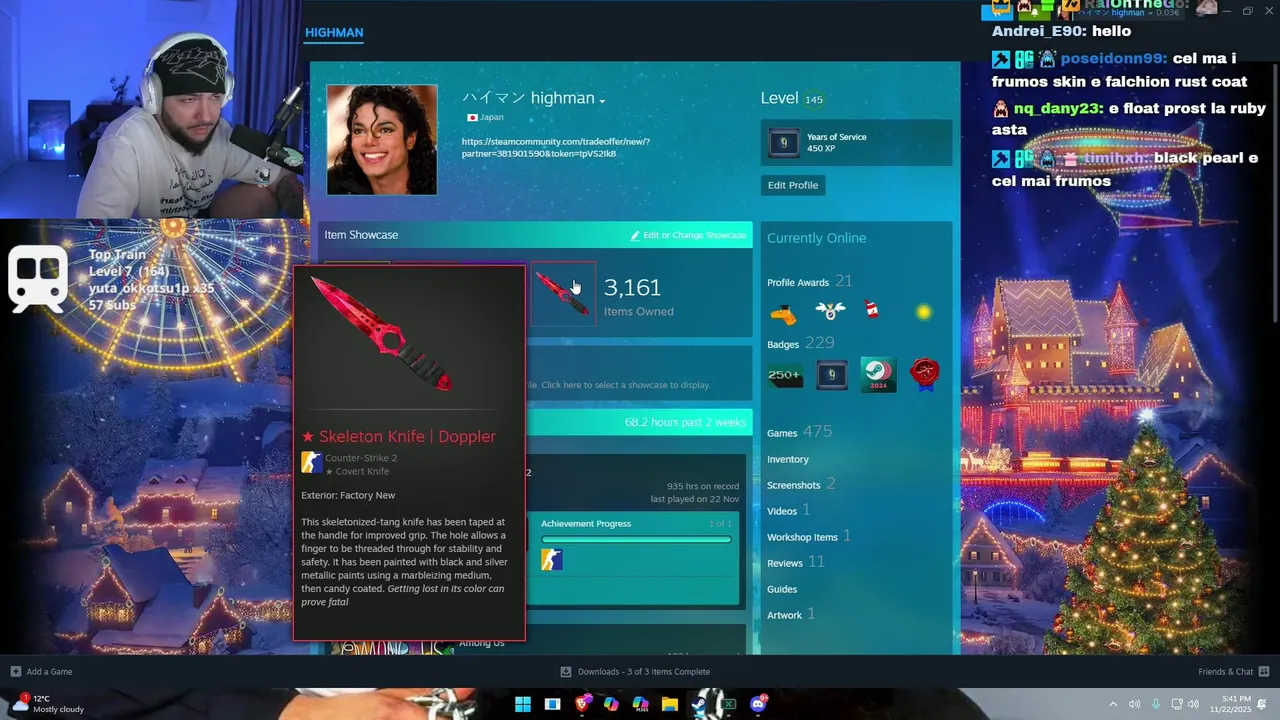This screenshot has width=1280, height=720.
Task: Click '935 hrs on record' text
Action: 703,486
